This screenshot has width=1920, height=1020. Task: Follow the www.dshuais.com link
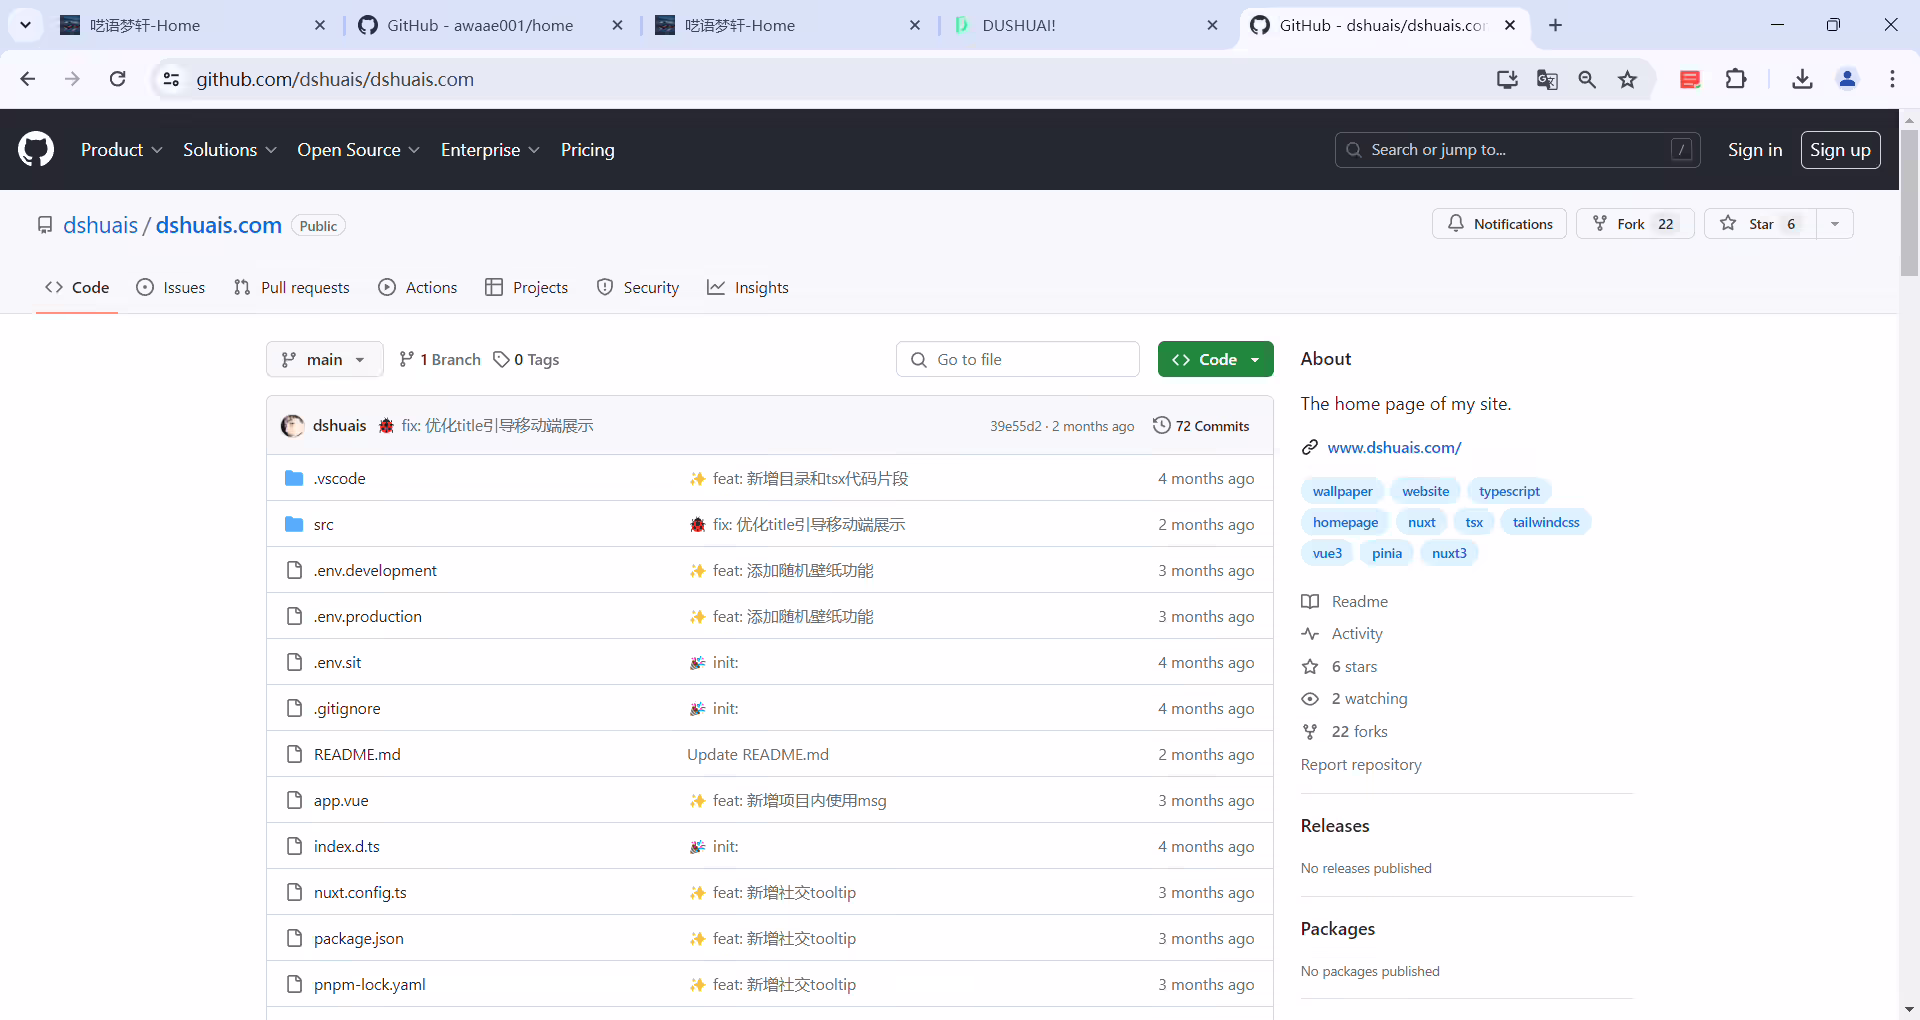(x=1394, y=448)
